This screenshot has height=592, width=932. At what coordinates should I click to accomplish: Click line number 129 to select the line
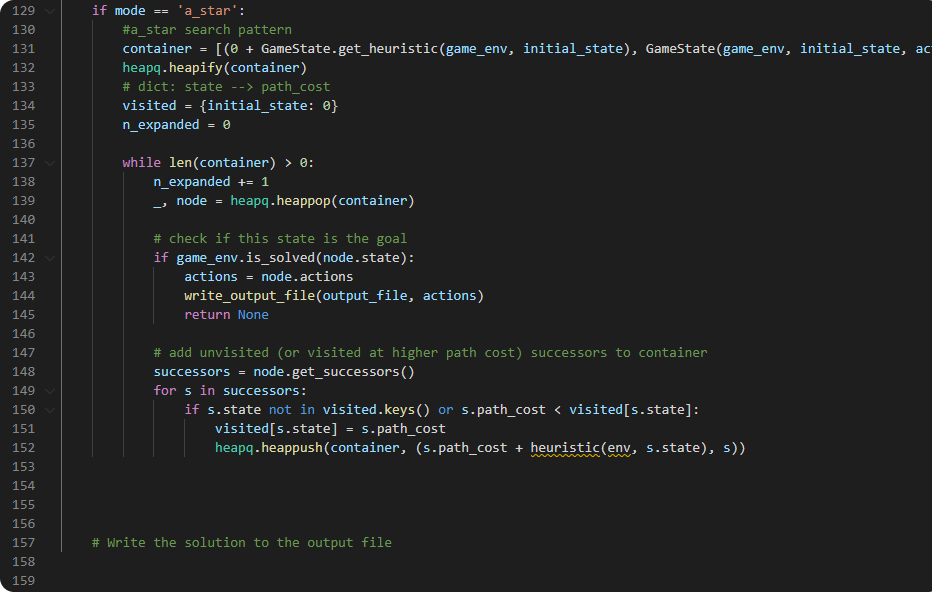(x=23, y=10)
